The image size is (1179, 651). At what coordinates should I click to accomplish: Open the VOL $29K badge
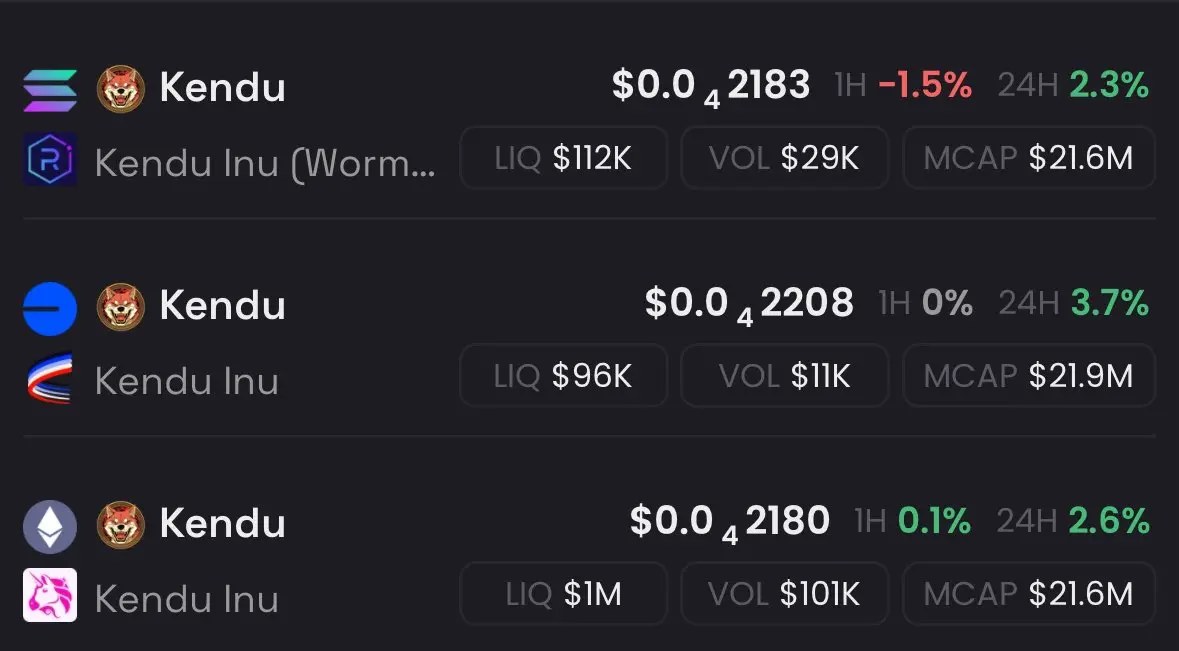(x=784, y=158)
